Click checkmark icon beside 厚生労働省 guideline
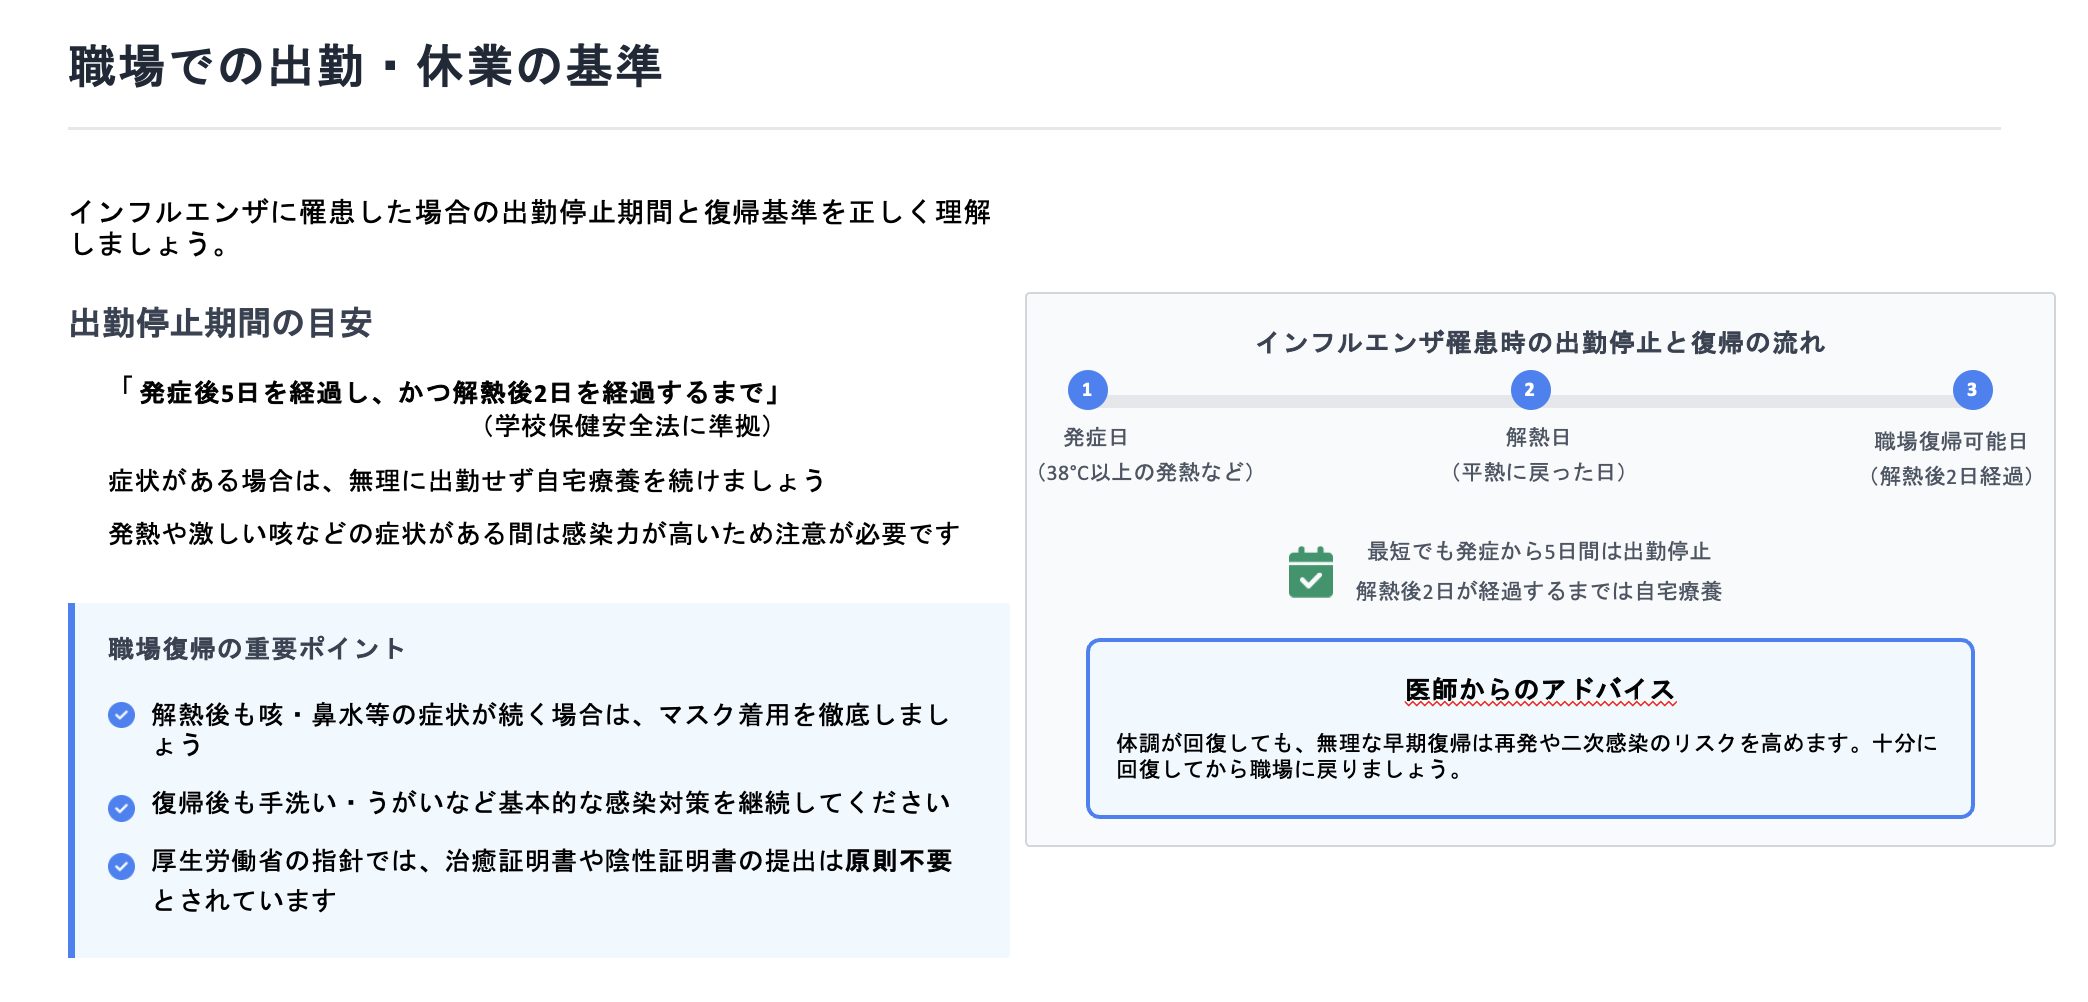Screen dimensions: 2088x1002 (x=122, y=866)
